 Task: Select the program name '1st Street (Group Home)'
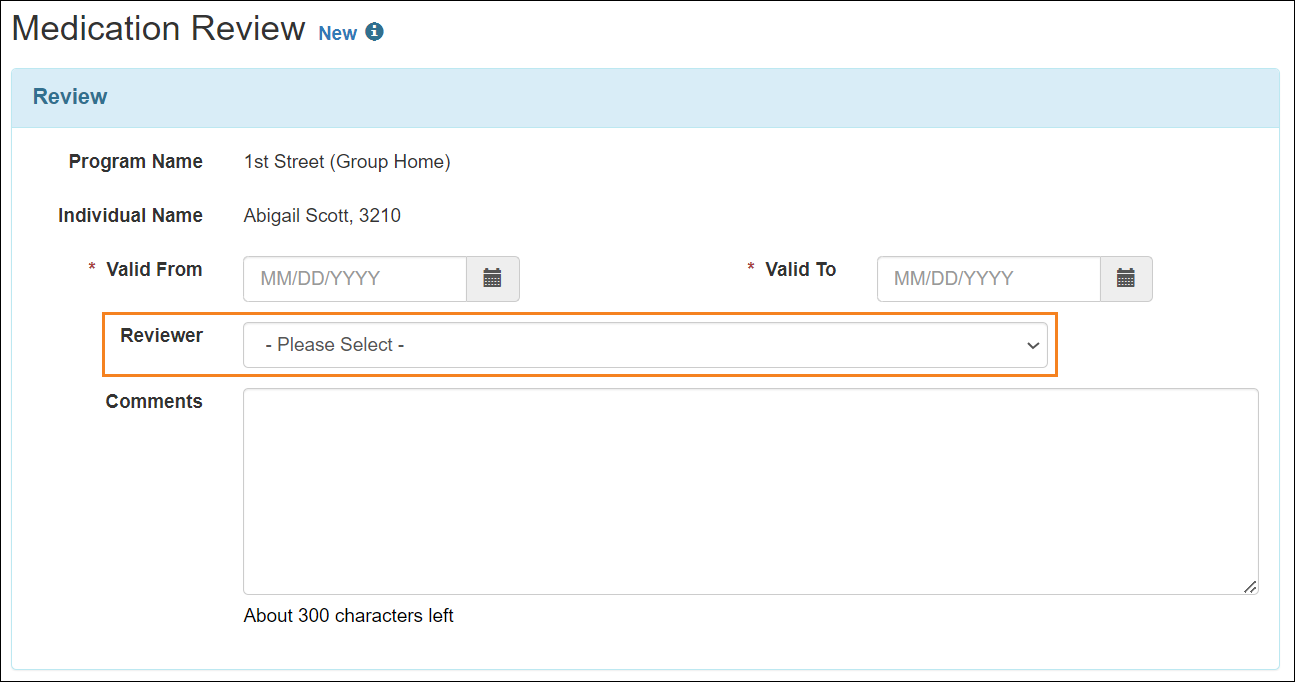pyautogui.click(x=347, y=162)
